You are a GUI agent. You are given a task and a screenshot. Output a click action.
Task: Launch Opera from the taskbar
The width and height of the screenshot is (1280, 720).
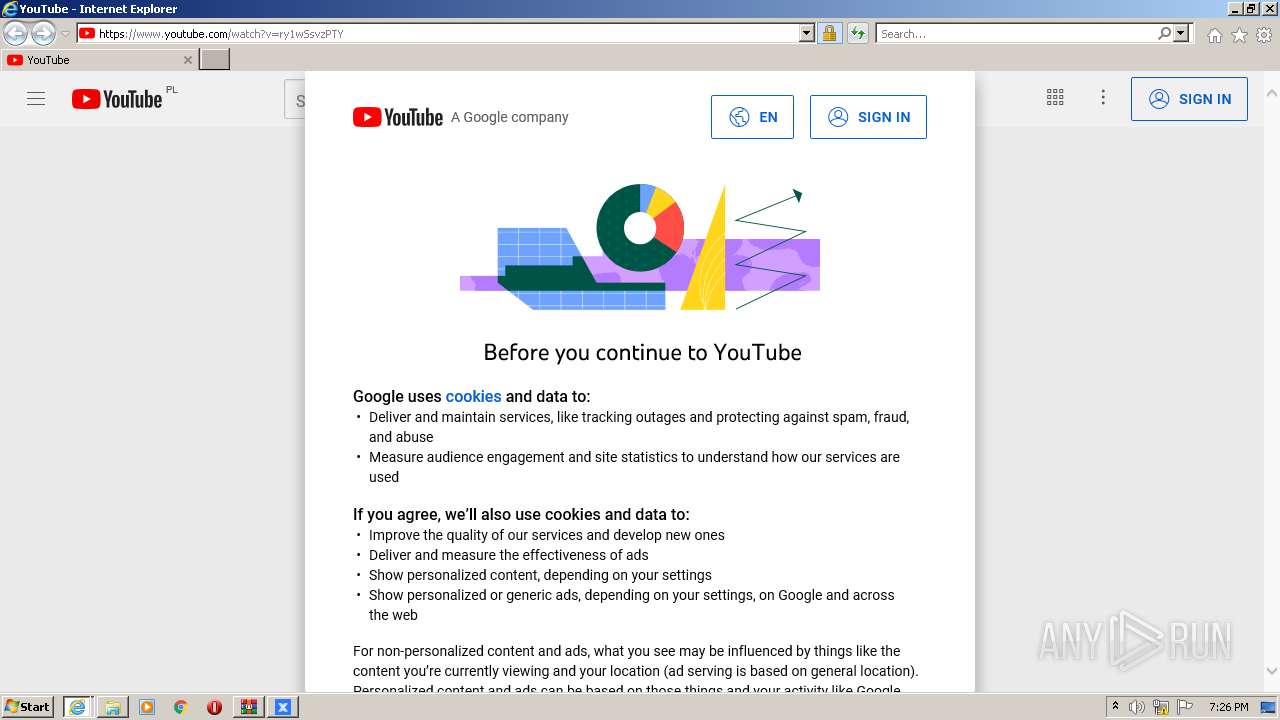pos(214,707)
